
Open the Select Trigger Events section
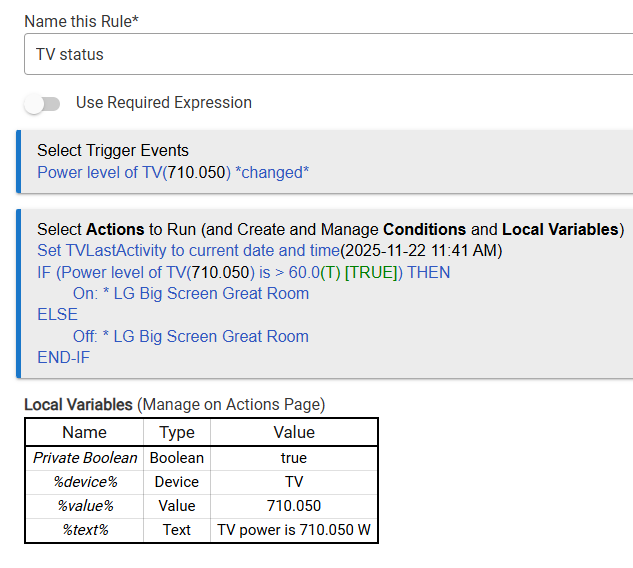[x=113, y=151]
